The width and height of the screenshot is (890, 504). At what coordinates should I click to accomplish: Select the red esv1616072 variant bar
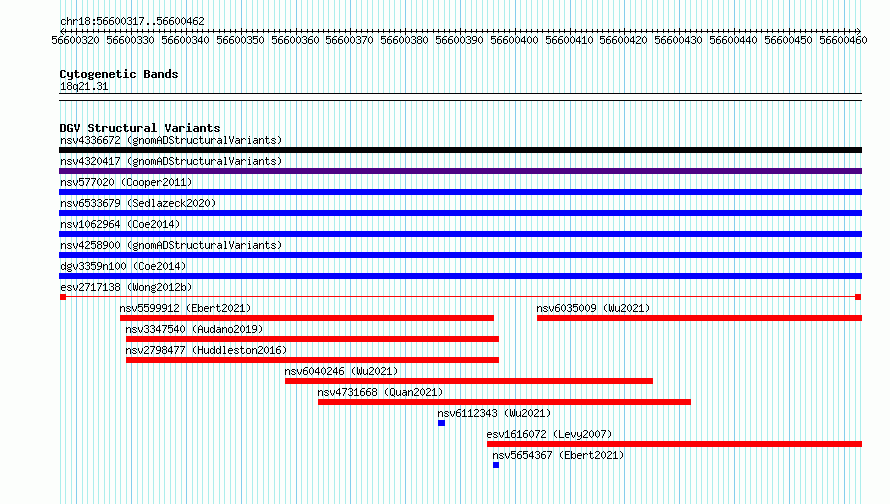pos(674,444)
